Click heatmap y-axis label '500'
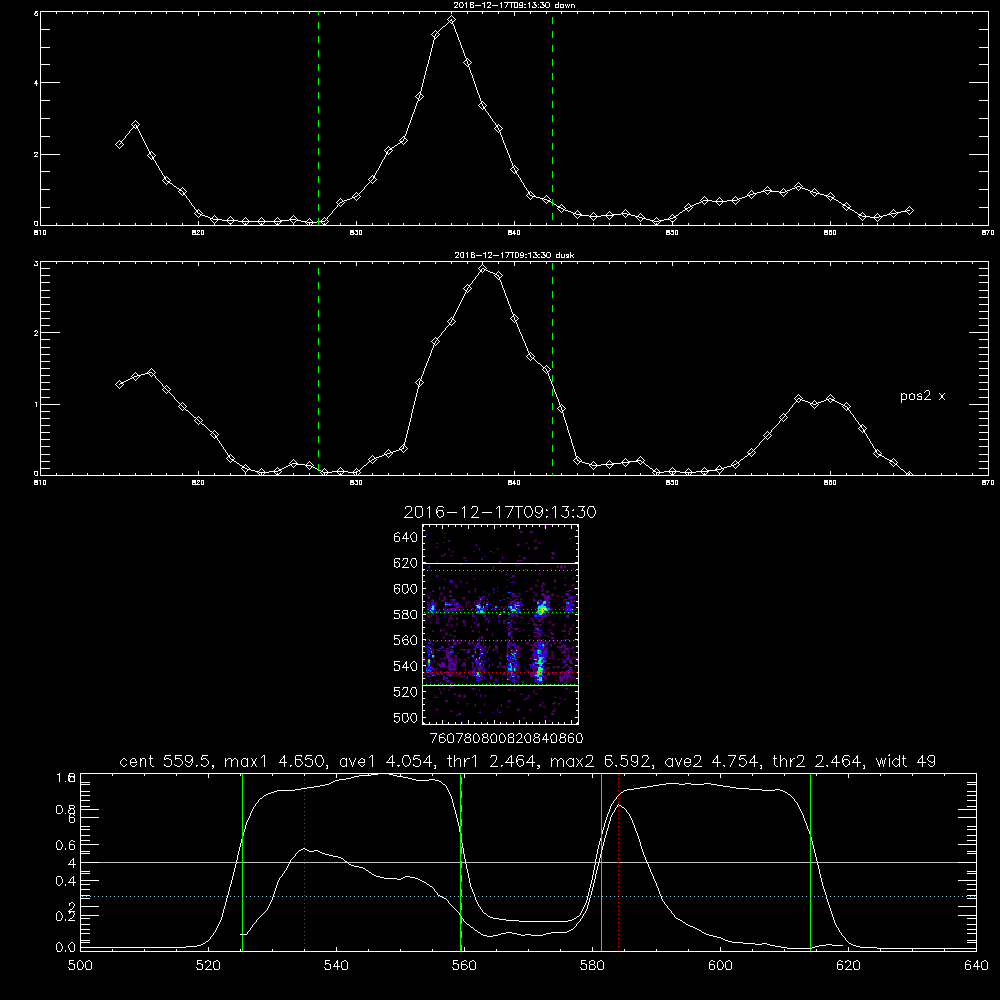Screen dimensions: 1000x1000 click(406, 717)
